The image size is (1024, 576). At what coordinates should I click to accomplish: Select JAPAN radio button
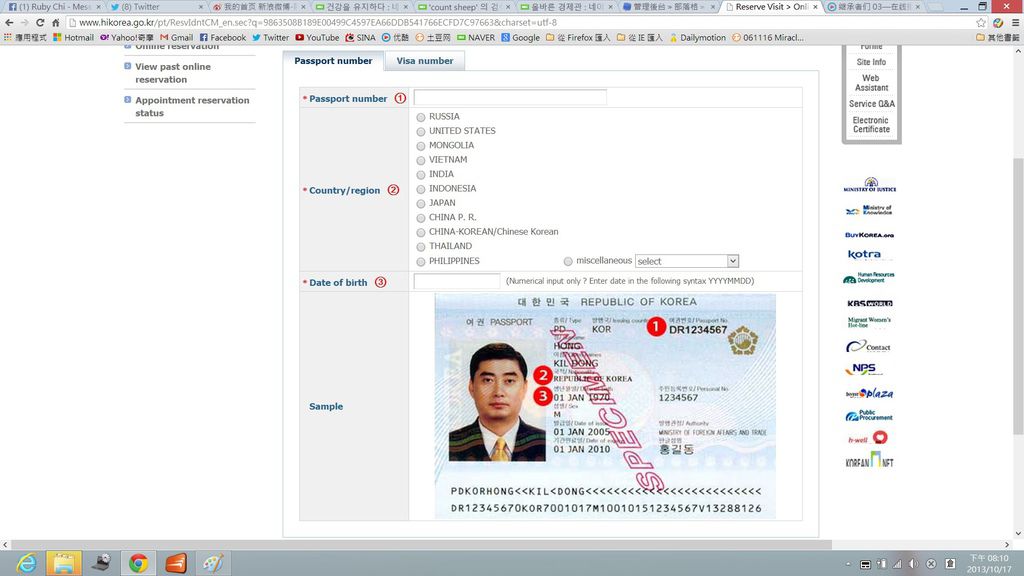click(x=421, y=204)
